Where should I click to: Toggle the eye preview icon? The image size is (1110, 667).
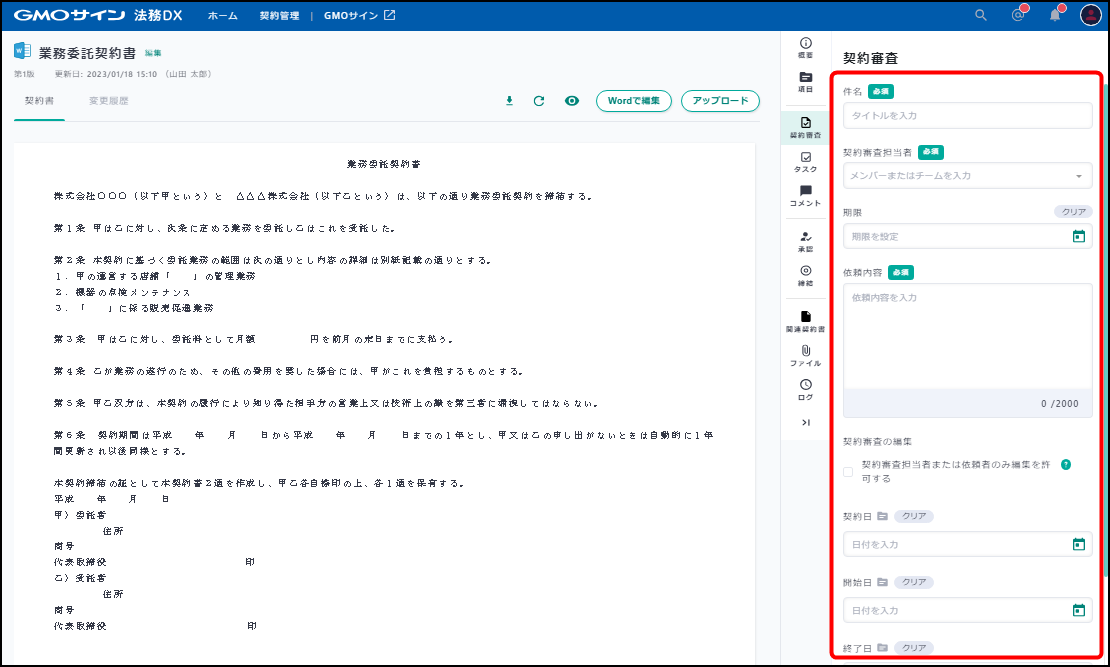point(572,101)
